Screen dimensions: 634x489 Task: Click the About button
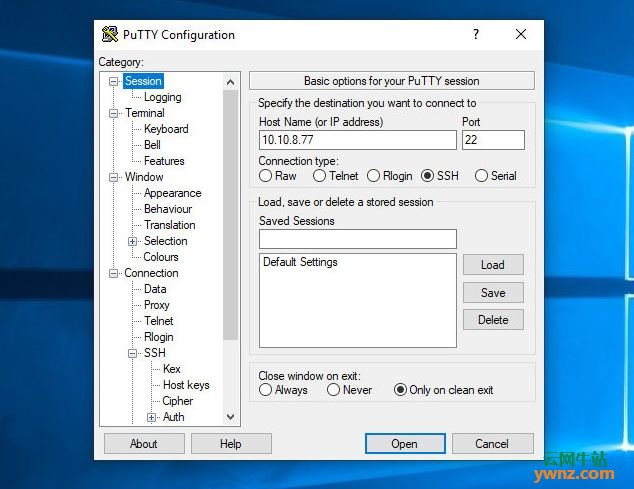coord(144,444)
